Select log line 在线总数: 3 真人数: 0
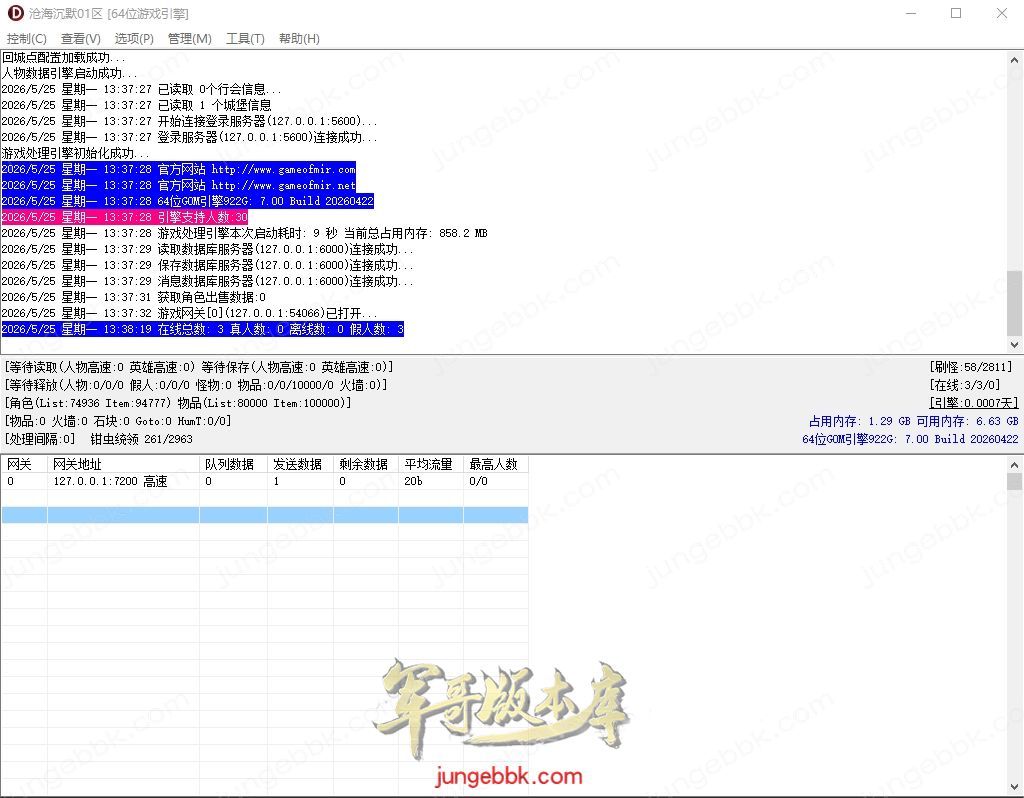 click(202, 329)
